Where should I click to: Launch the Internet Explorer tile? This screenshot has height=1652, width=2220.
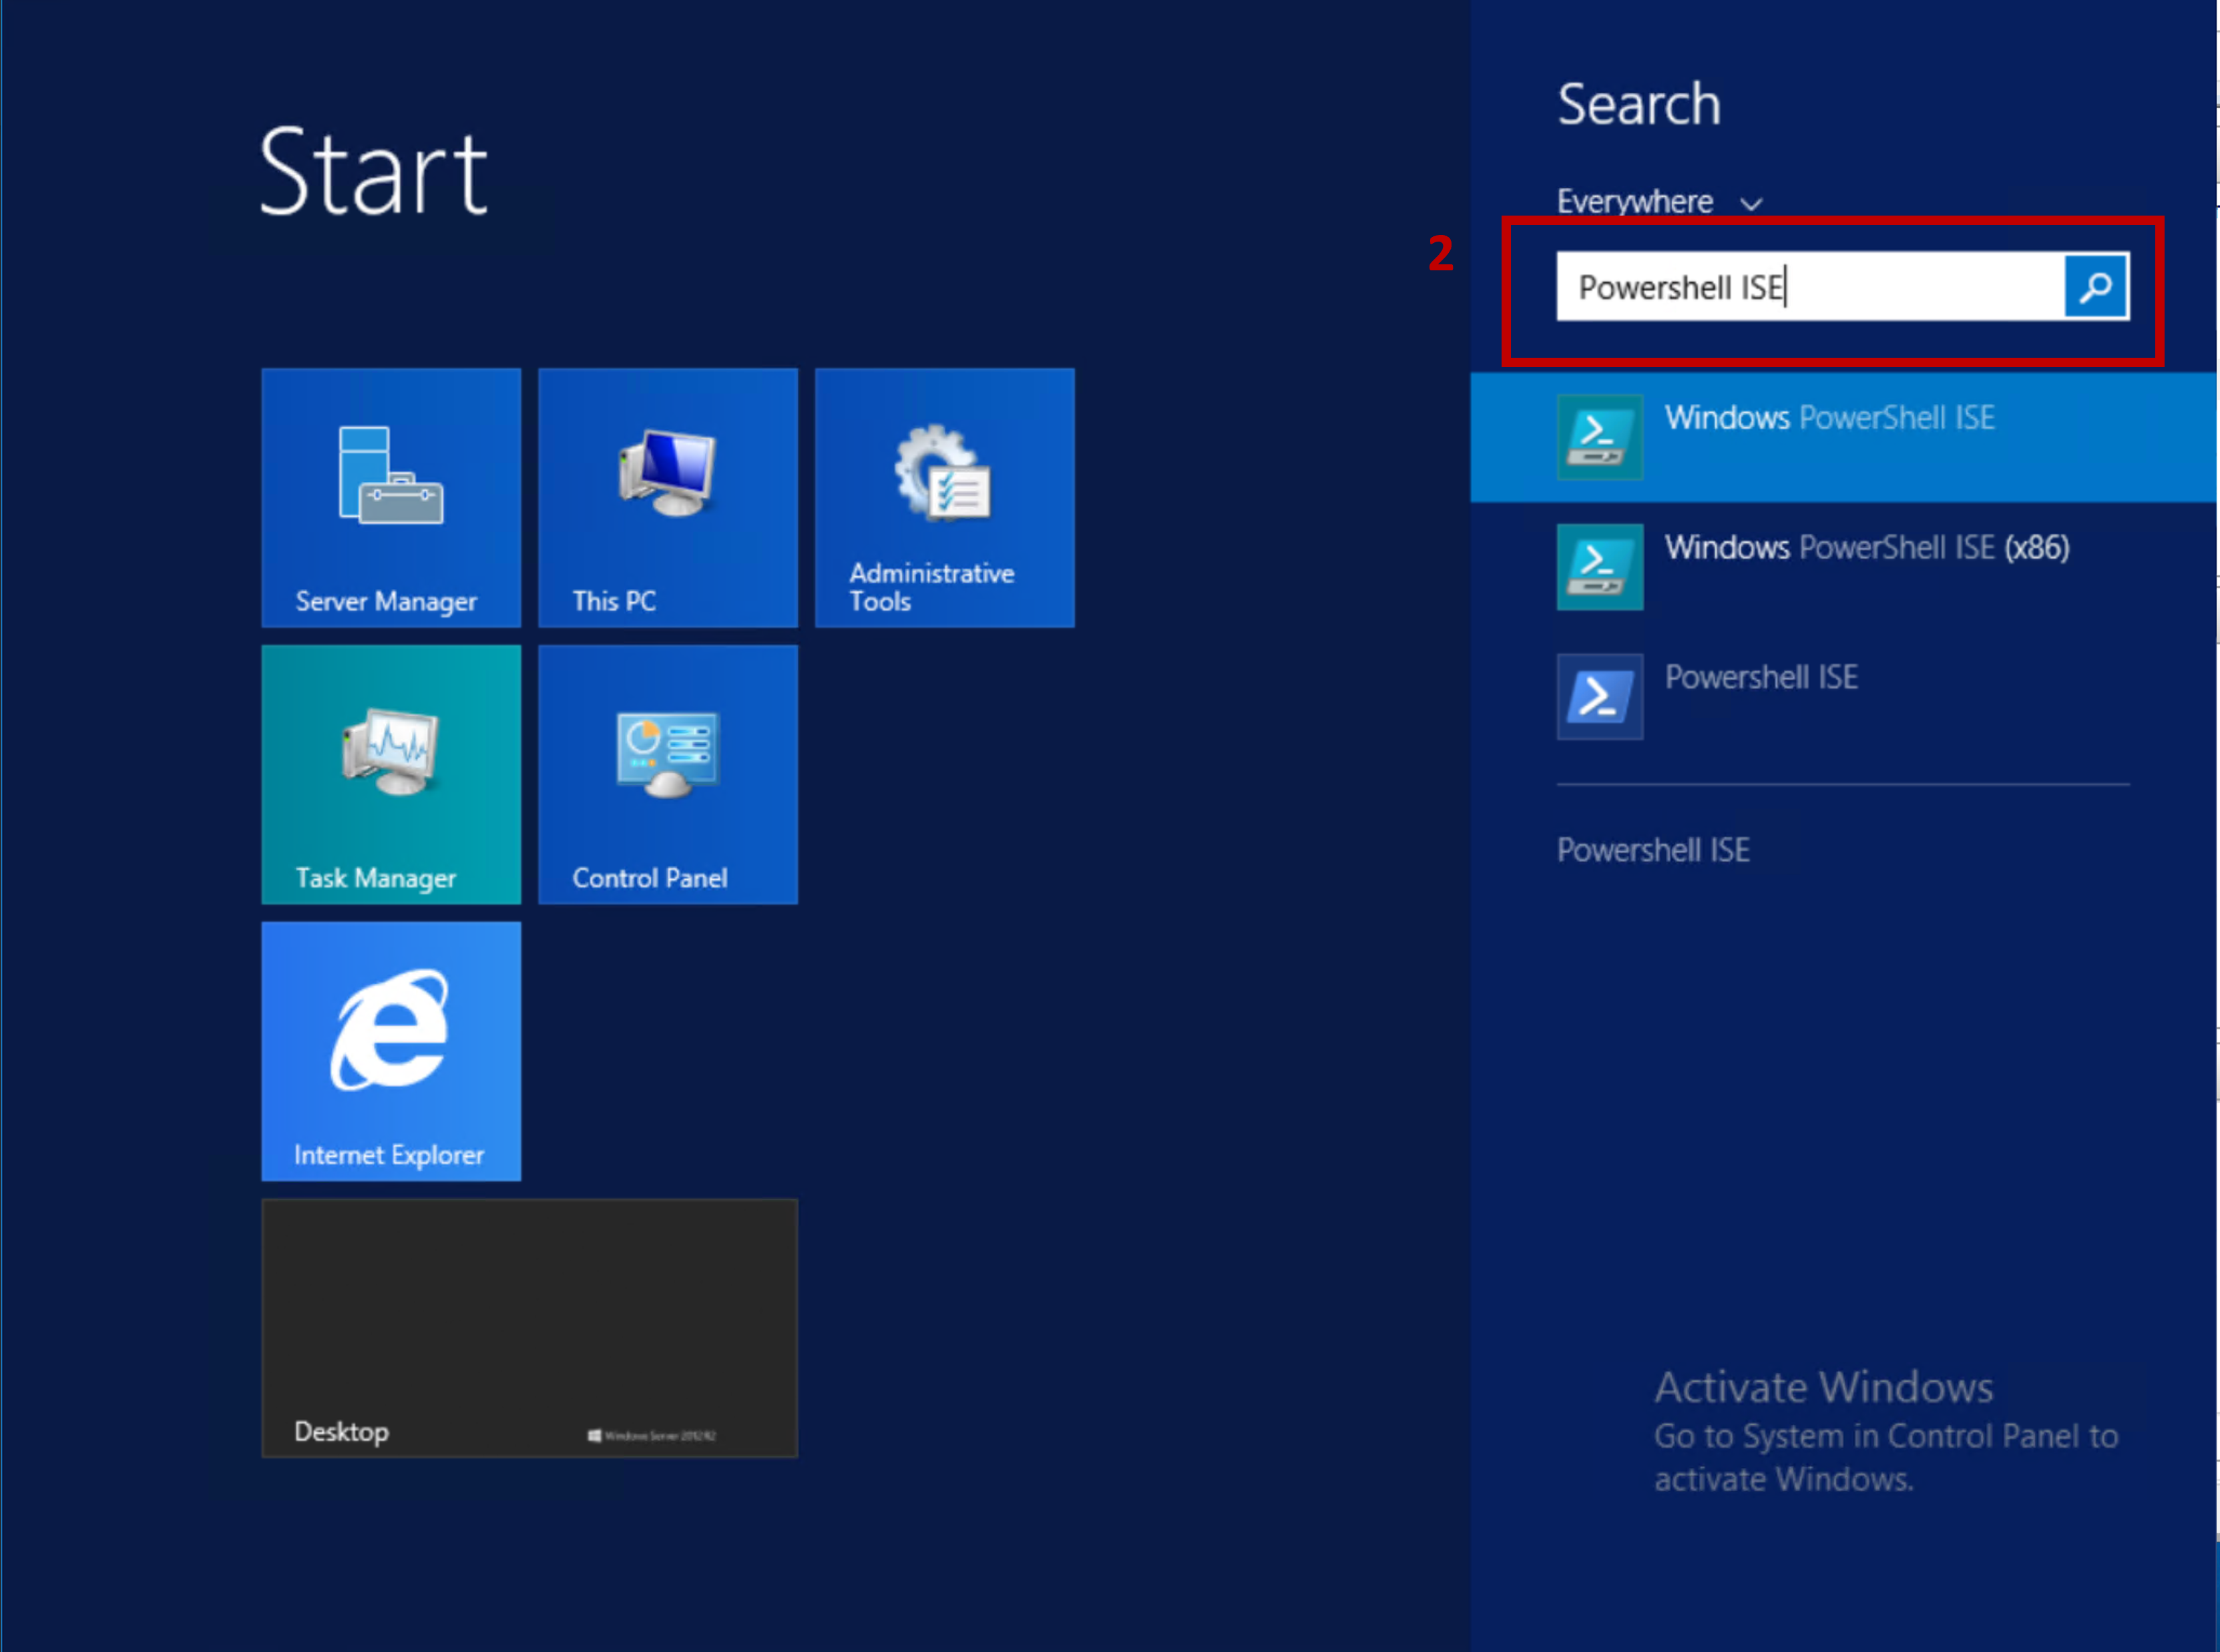pos(391,1051)
